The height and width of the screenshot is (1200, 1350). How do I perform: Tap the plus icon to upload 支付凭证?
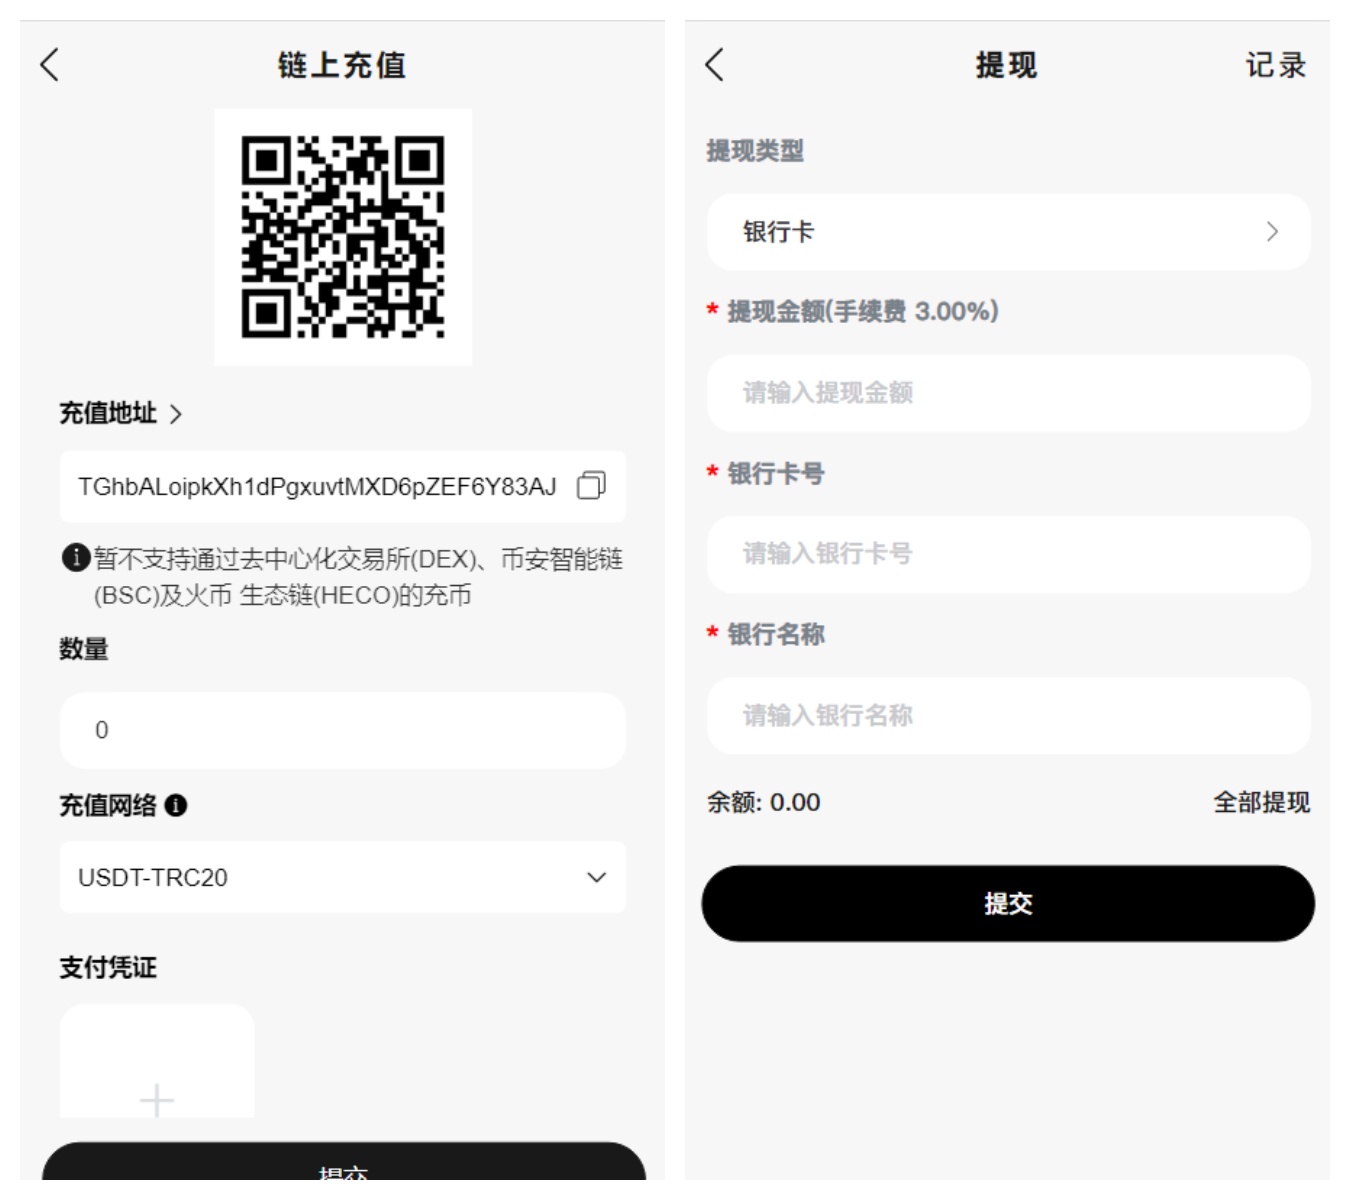click(x=157, y=1099)
